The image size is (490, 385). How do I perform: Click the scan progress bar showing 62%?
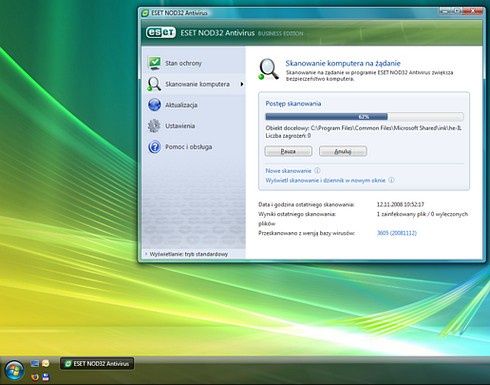pyautogui.click(x=364, y=117)
